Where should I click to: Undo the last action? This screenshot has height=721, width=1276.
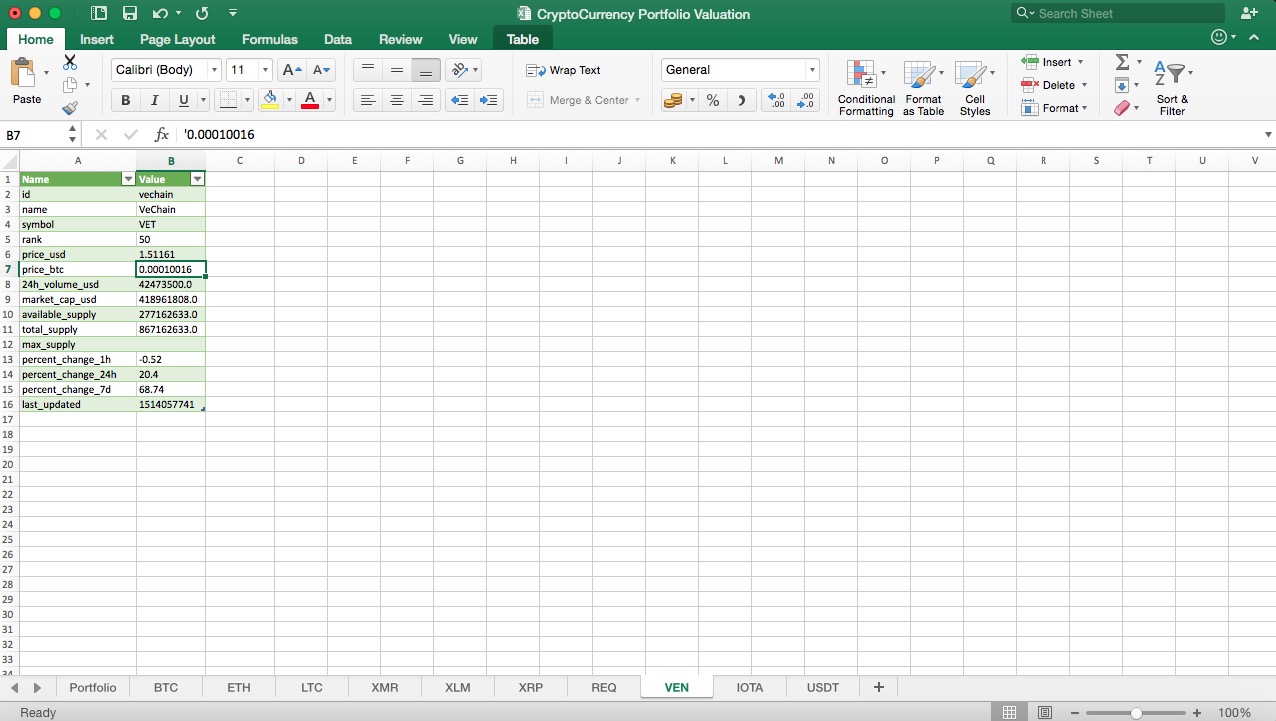click(x=161, y=13)
